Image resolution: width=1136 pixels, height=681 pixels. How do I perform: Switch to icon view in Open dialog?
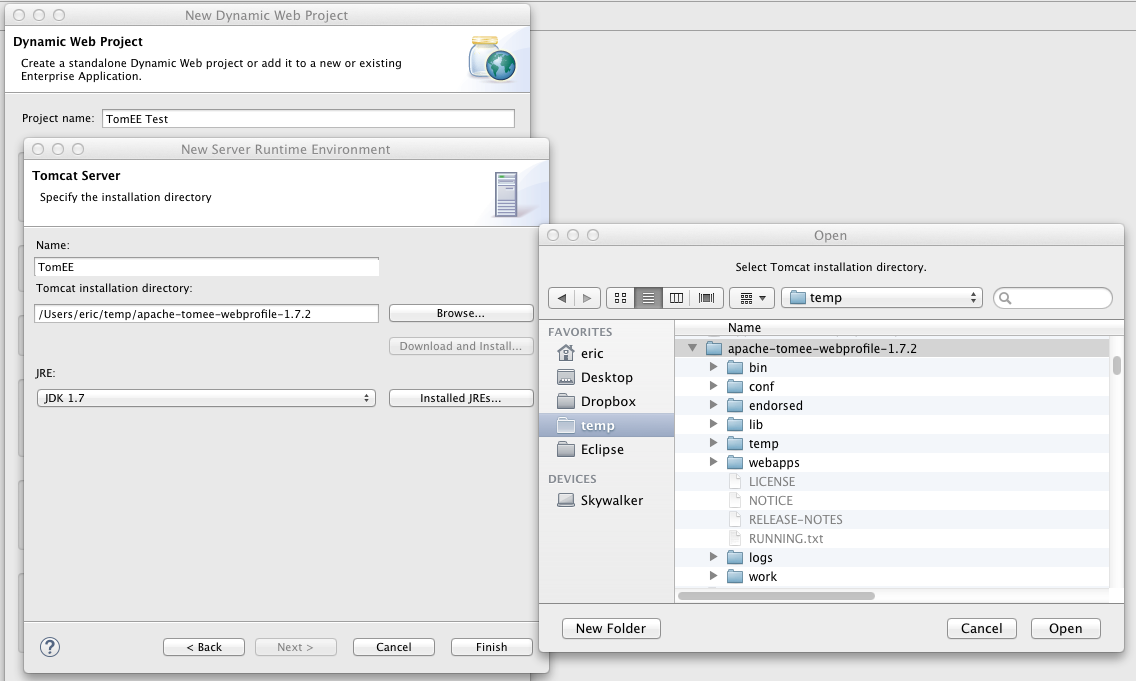coord(620,298)
